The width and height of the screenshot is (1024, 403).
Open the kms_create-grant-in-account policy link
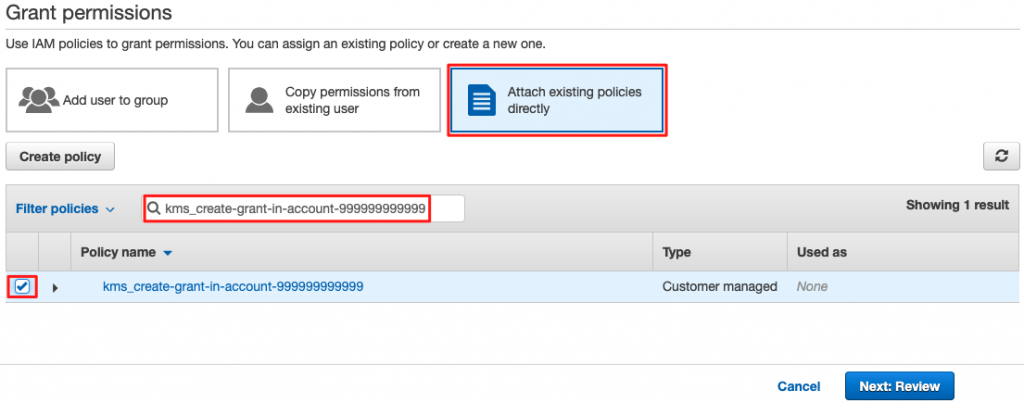coord(233,287)
